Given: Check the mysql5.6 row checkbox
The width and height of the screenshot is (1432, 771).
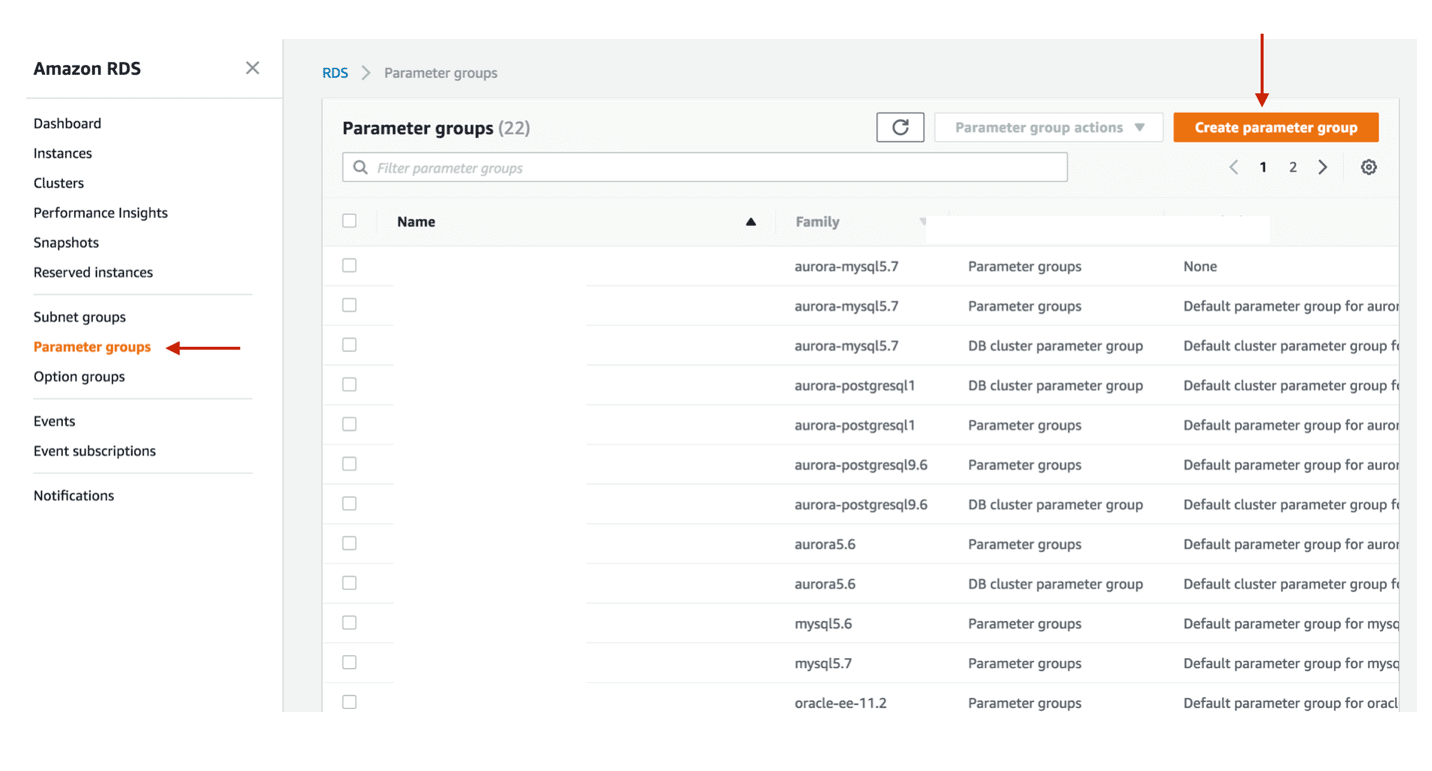Looking at the screenshot, I should click(349, 622).
